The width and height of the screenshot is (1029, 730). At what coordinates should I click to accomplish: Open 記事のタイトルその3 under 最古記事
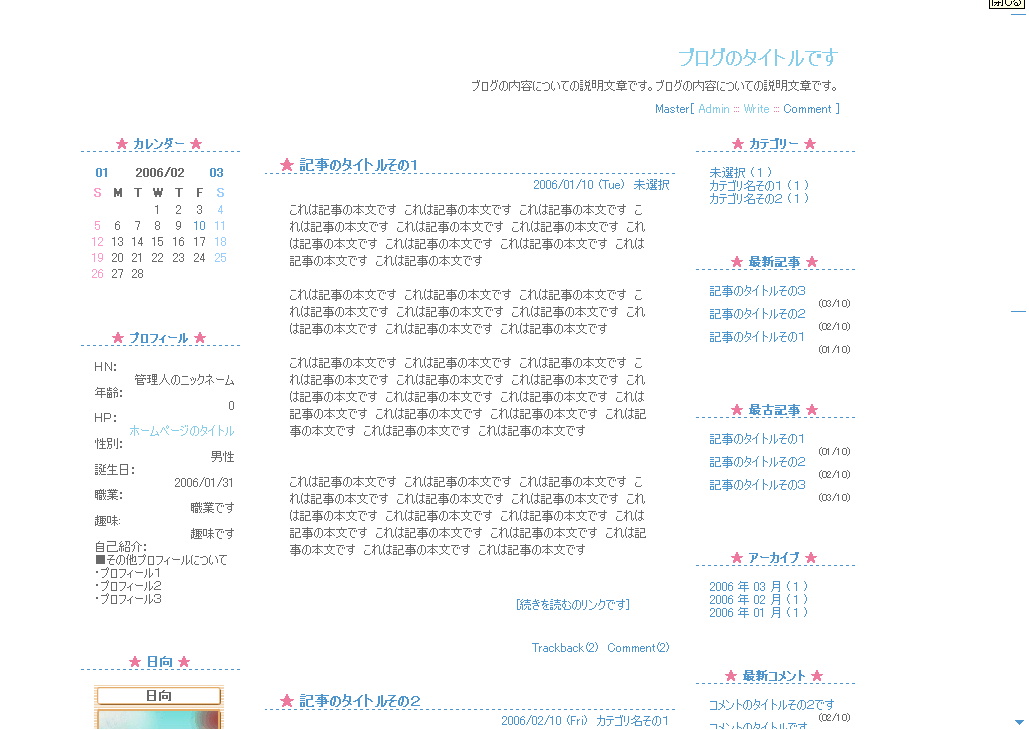click(757, 485)
